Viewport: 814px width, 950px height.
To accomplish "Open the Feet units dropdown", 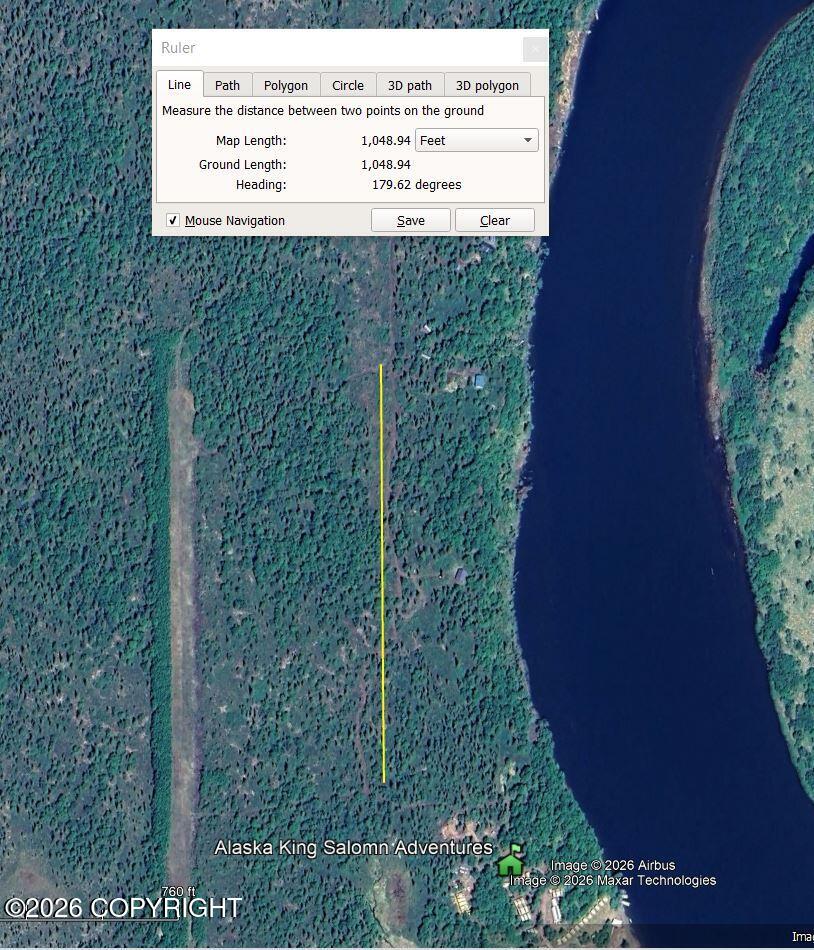I will tap(476, 140).
